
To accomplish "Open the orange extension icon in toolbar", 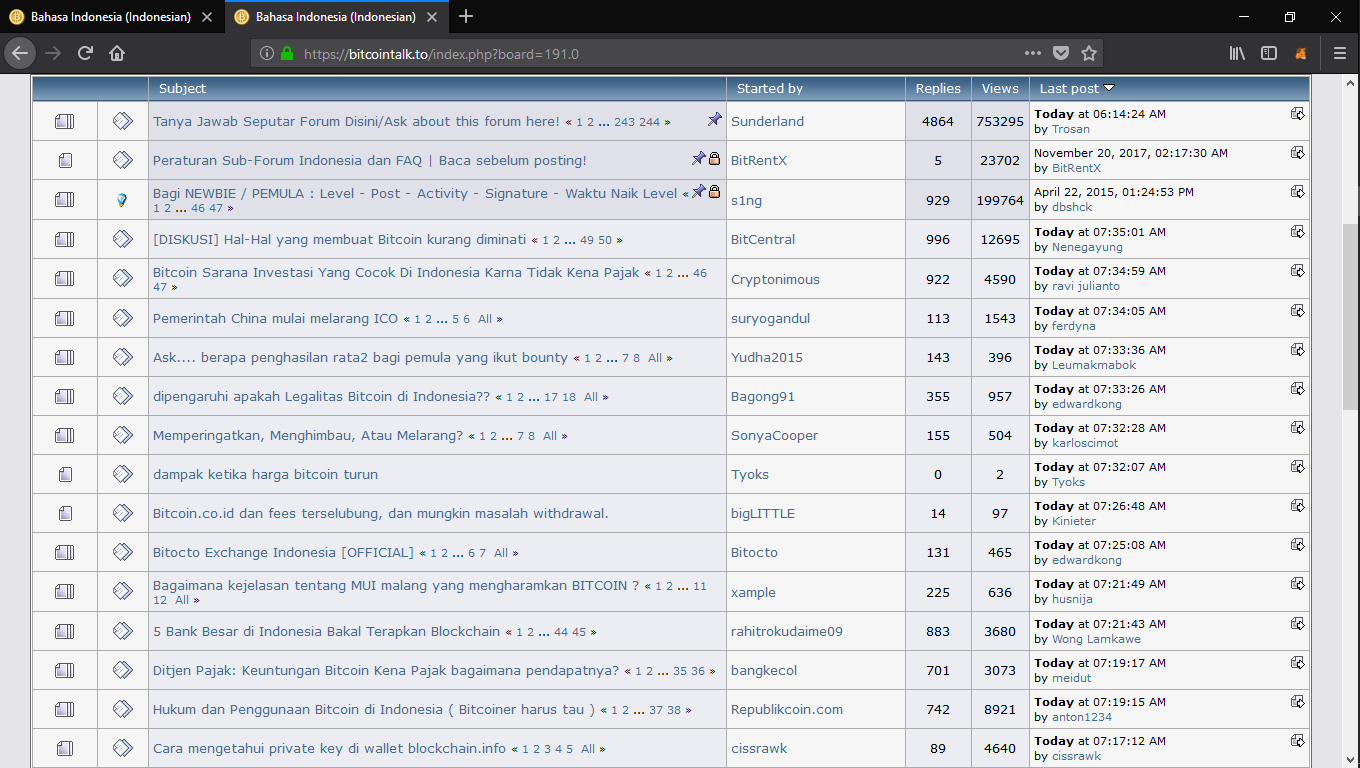I will click(1301, 53).
